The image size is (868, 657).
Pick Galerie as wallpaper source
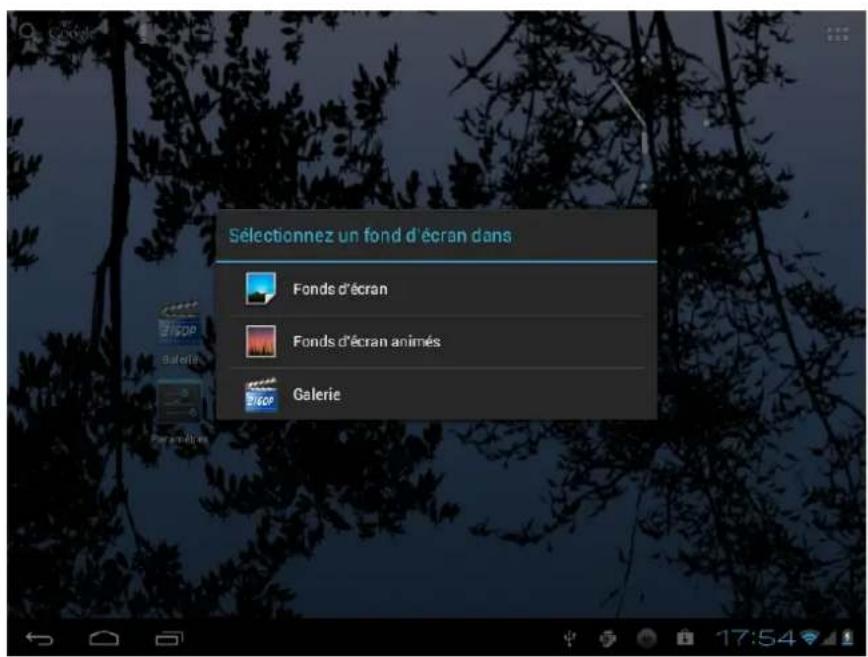[436, 394]
